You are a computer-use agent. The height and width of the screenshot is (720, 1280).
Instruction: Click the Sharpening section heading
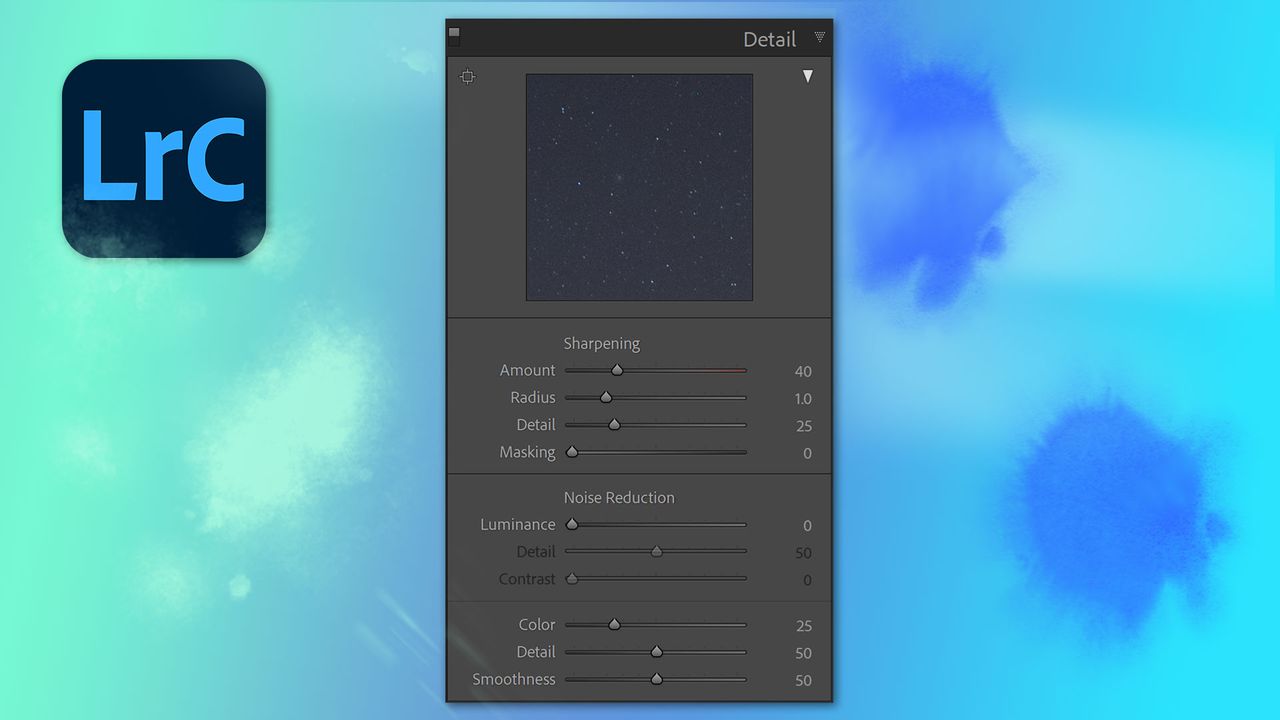pos(602,343)
